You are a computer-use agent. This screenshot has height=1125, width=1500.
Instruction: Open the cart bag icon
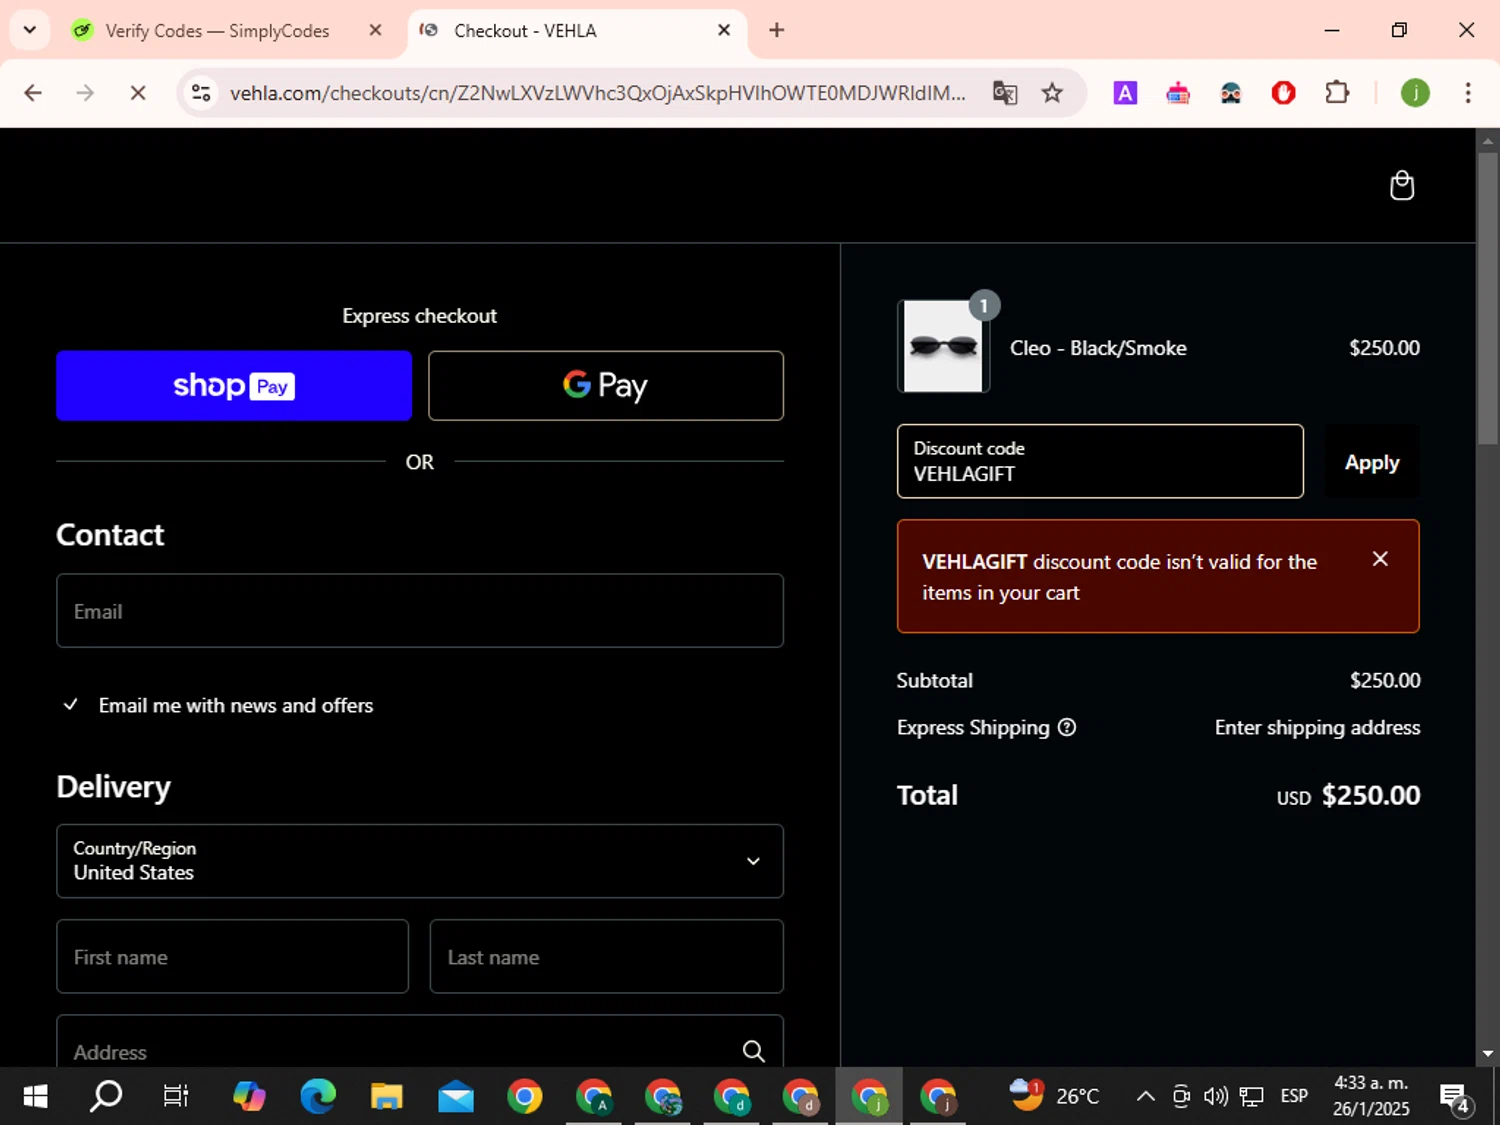1402,185
